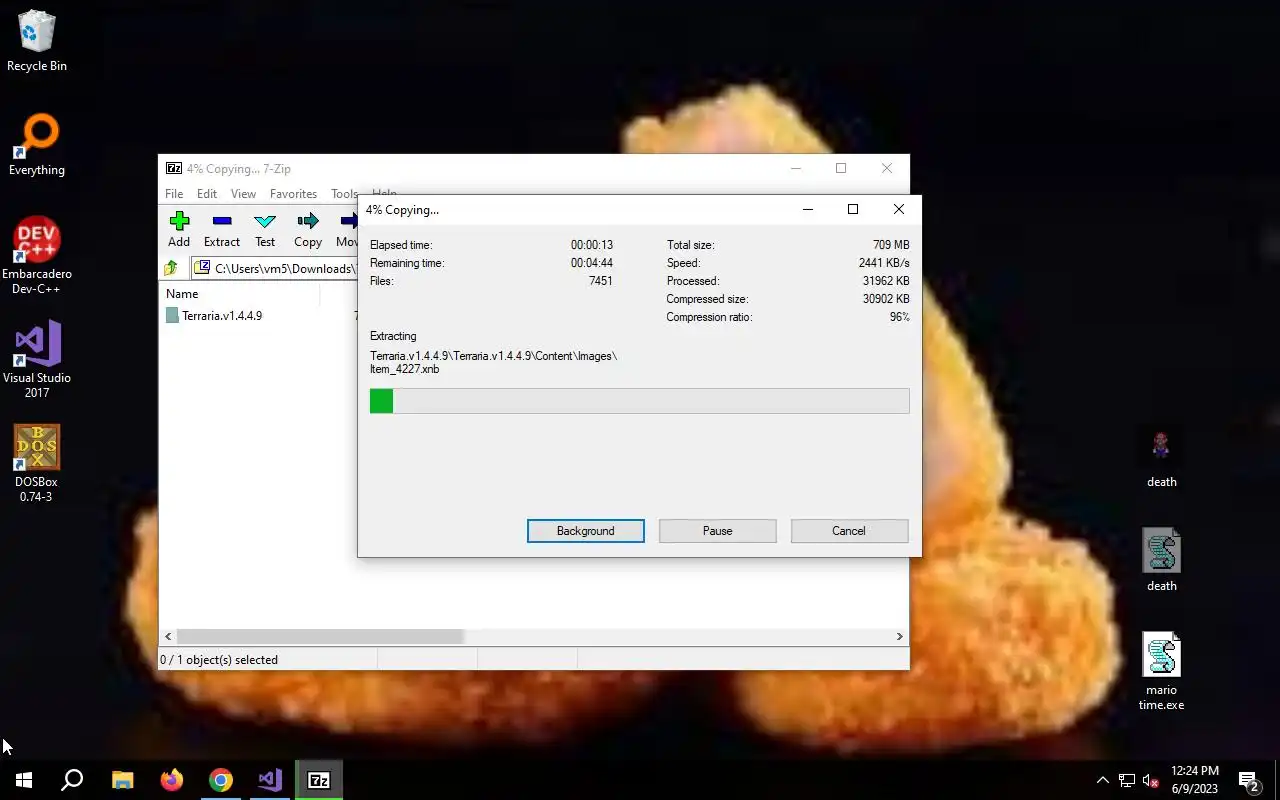Click the muted volume tray icon
Viewport: 1280px width, 800px height.
[x=1151, y=780]
